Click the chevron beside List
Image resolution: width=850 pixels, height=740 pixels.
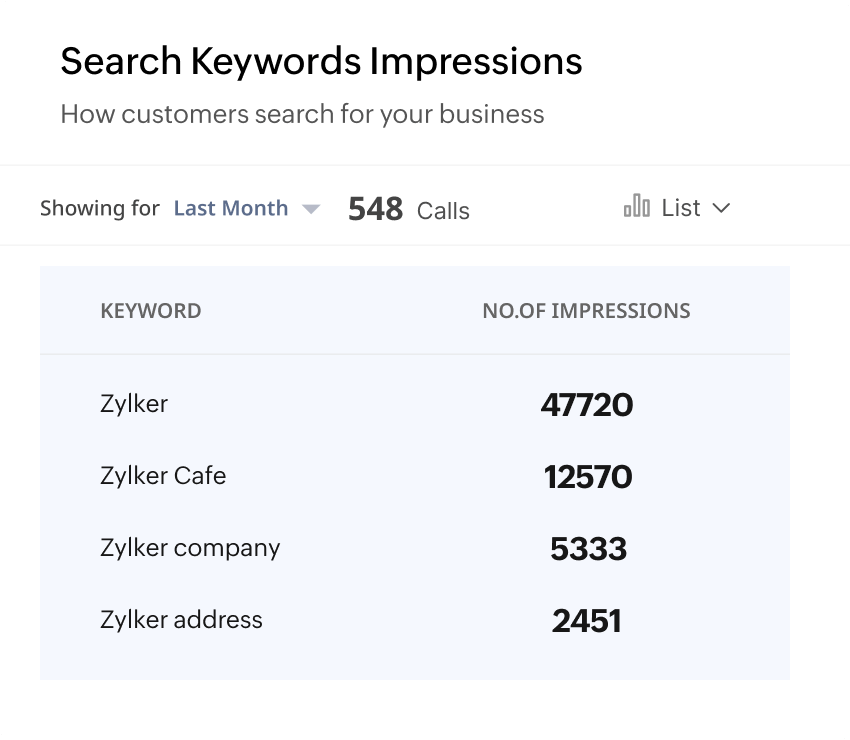tap(721, 208)
